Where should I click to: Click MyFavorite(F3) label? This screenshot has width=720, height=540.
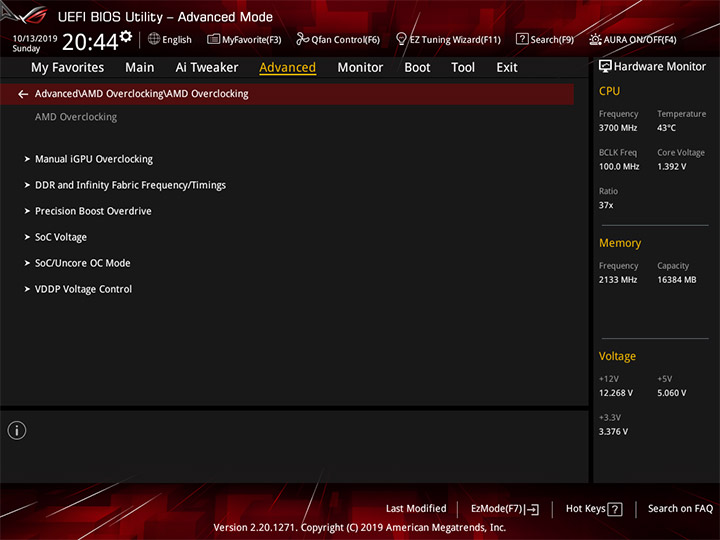point(252,40)
